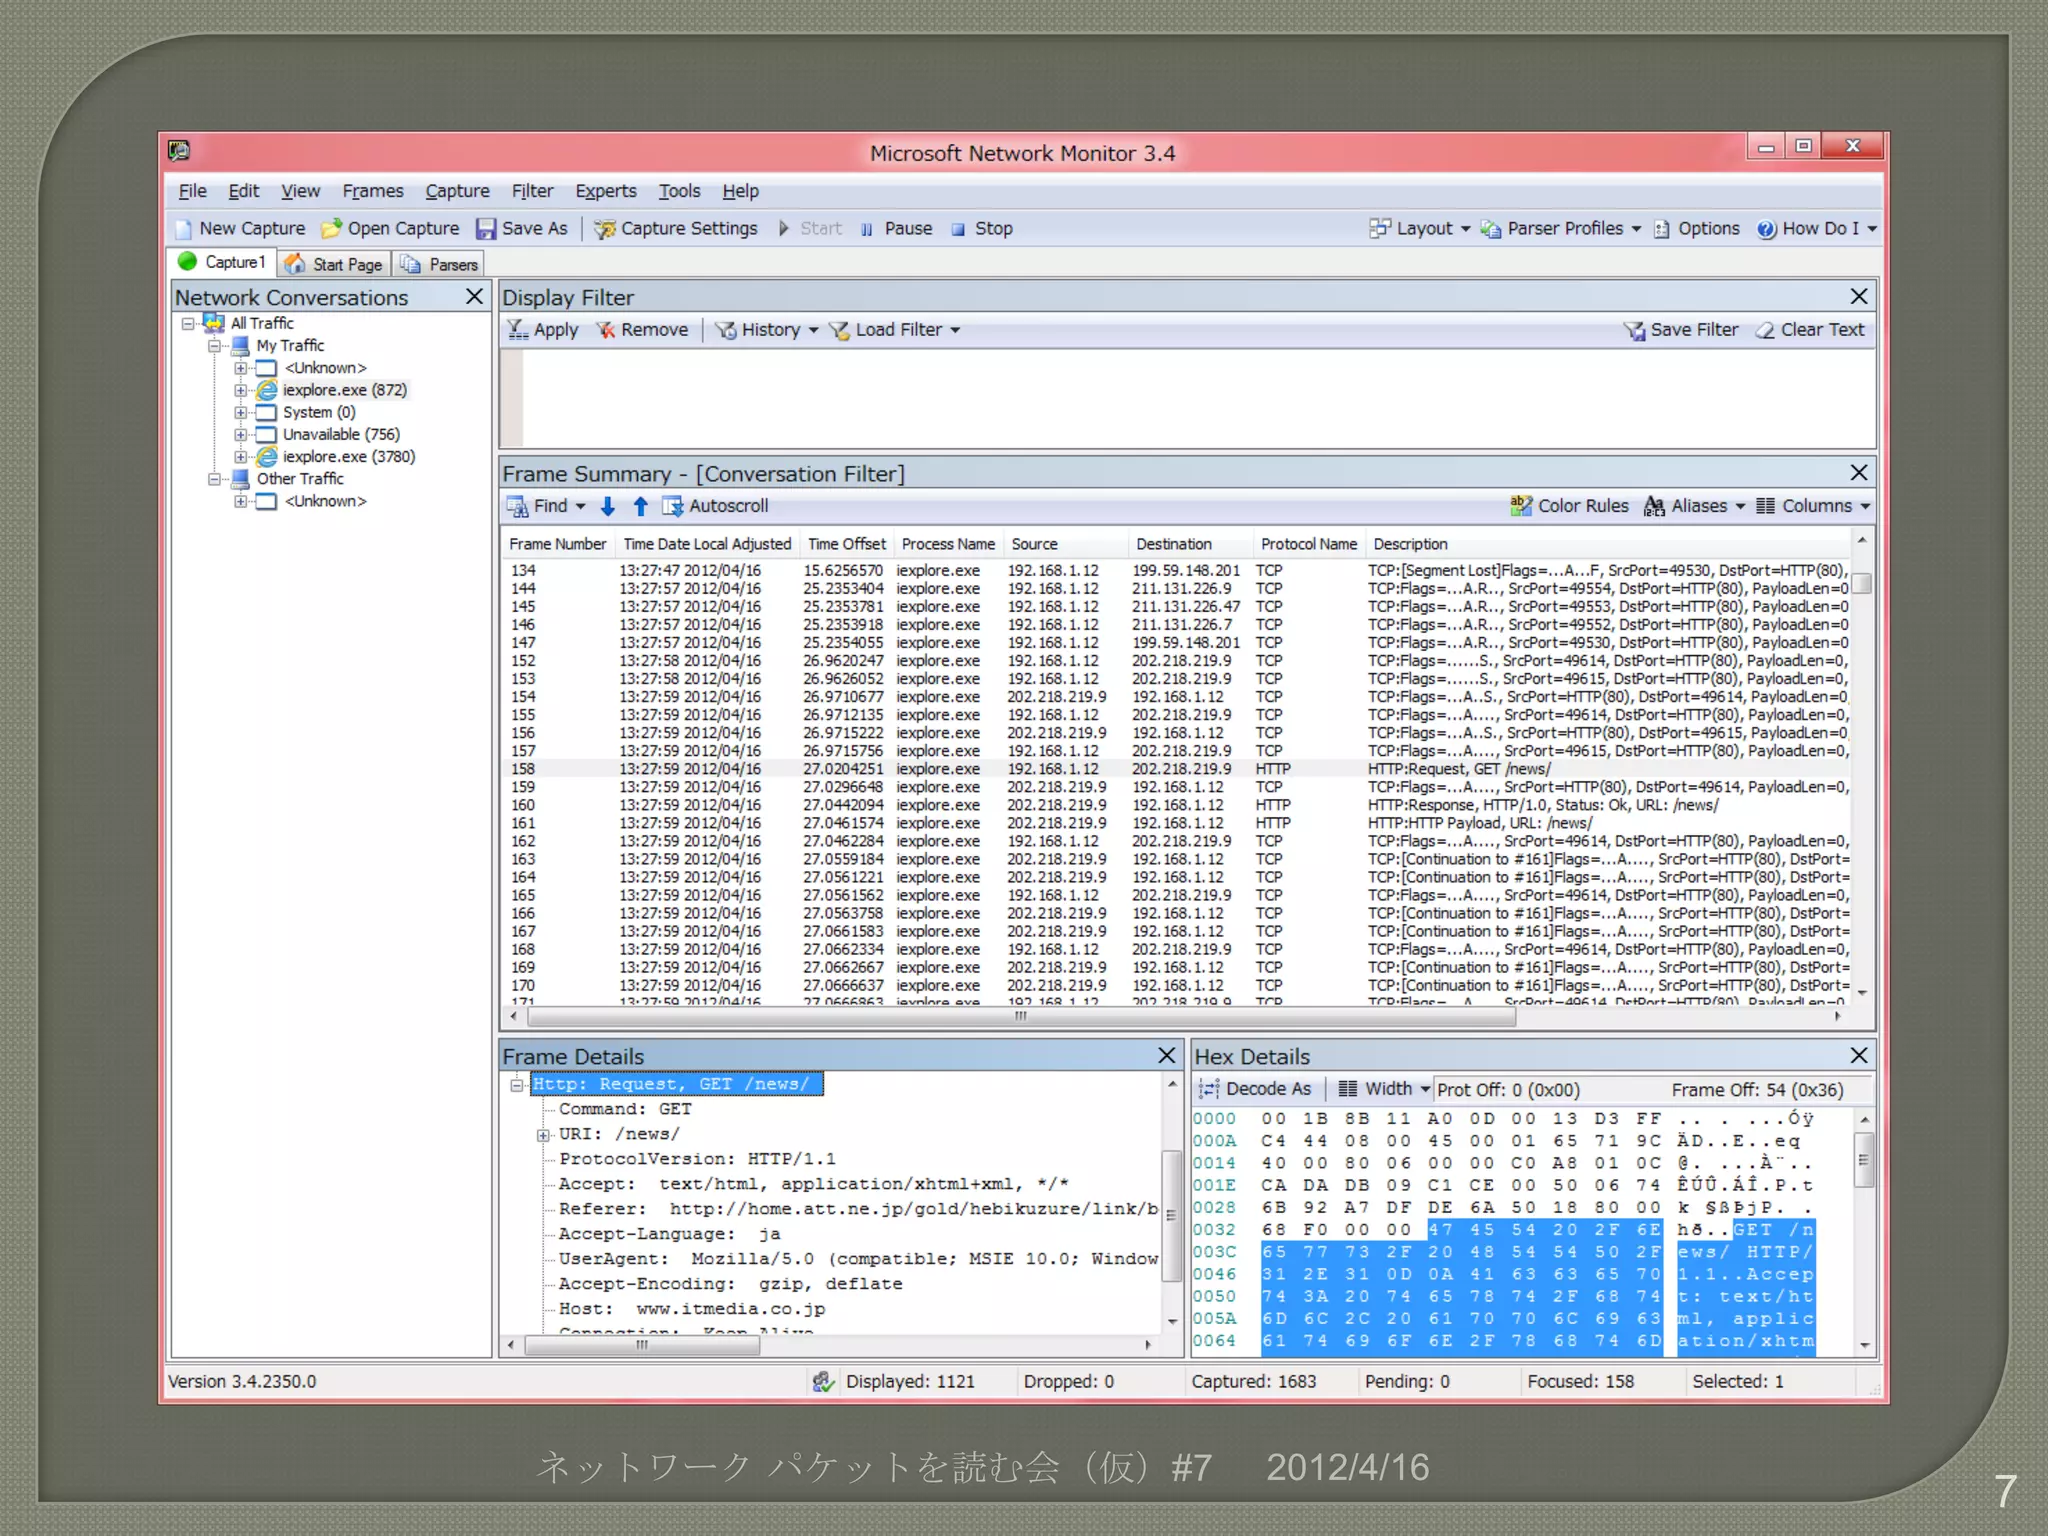Click the Save As disk icon
The width and height of the screenshot is (2048, 1536).
pos(486,229)
